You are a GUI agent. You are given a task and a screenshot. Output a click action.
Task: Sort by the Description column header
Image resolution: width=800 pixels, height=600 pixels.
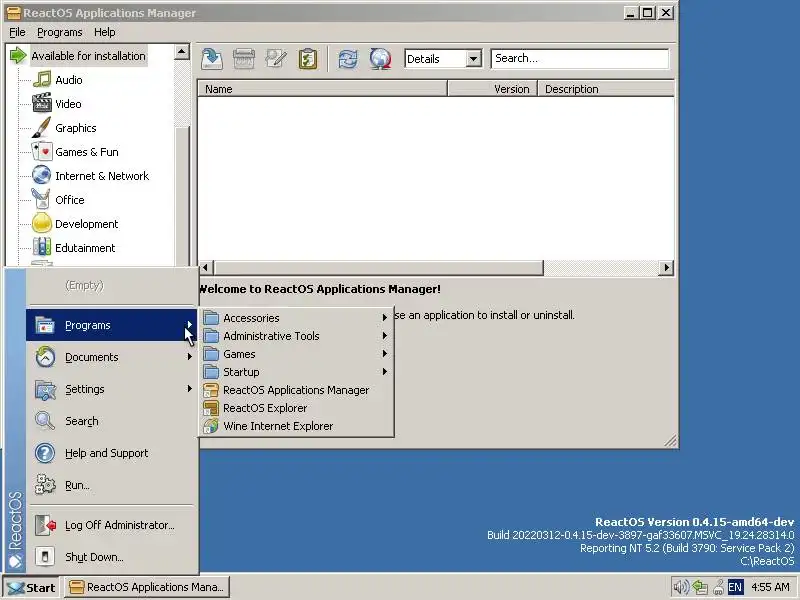[x=606, y=89]
